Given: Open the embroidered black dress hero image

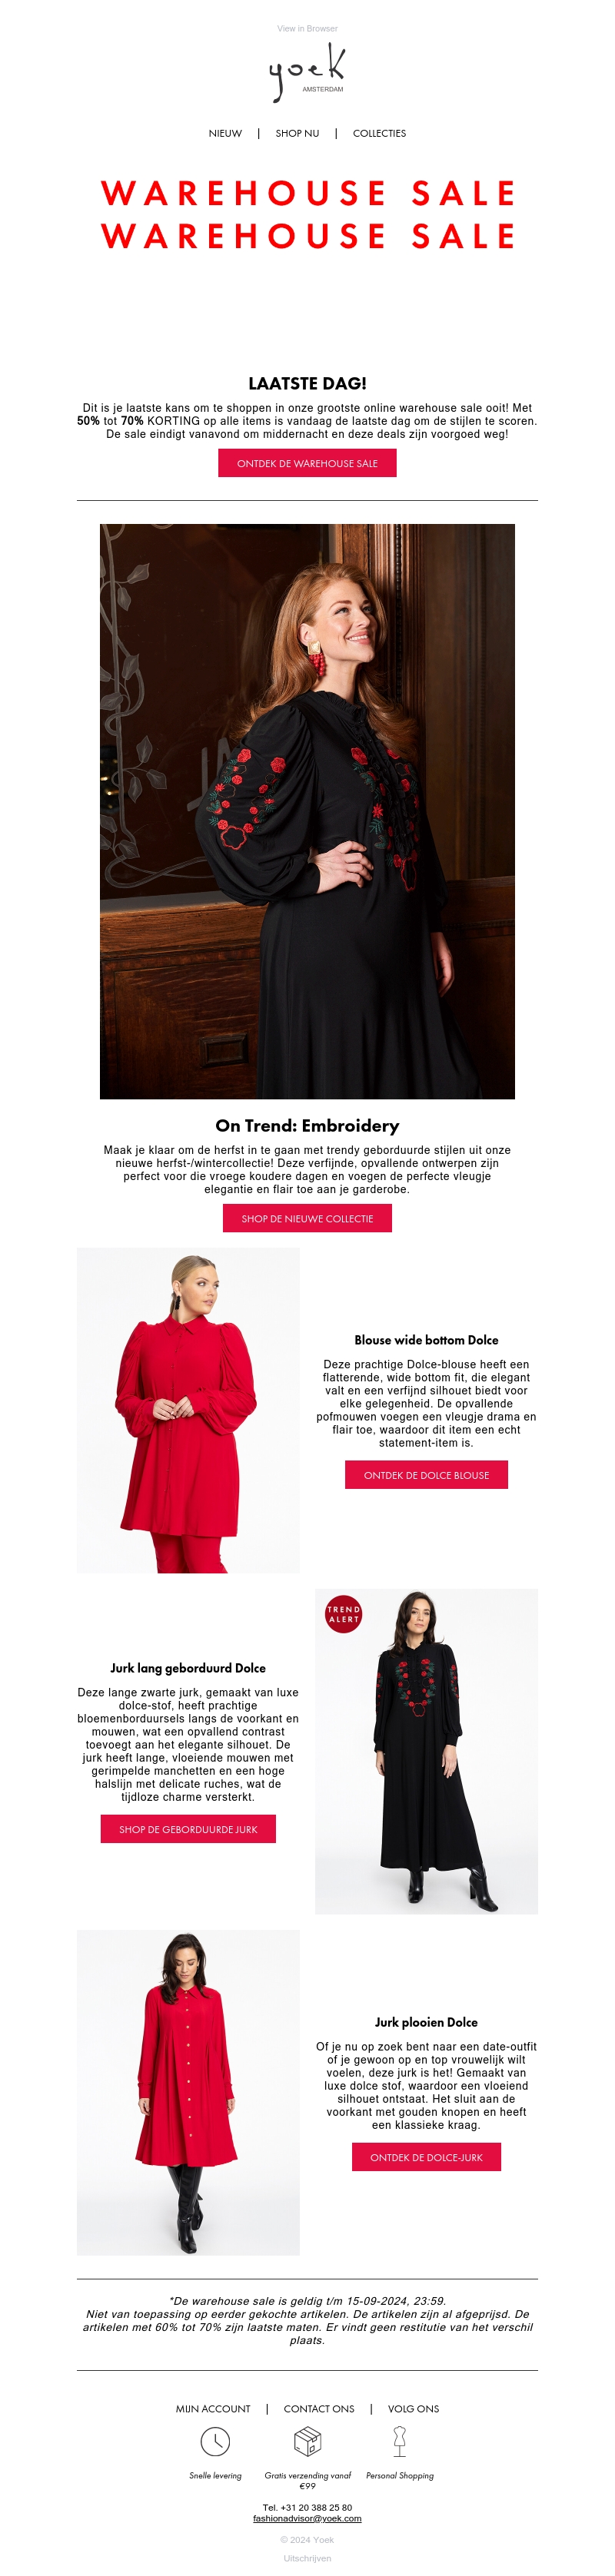Looking at the screenshot, I should click(x=307, y=811).
